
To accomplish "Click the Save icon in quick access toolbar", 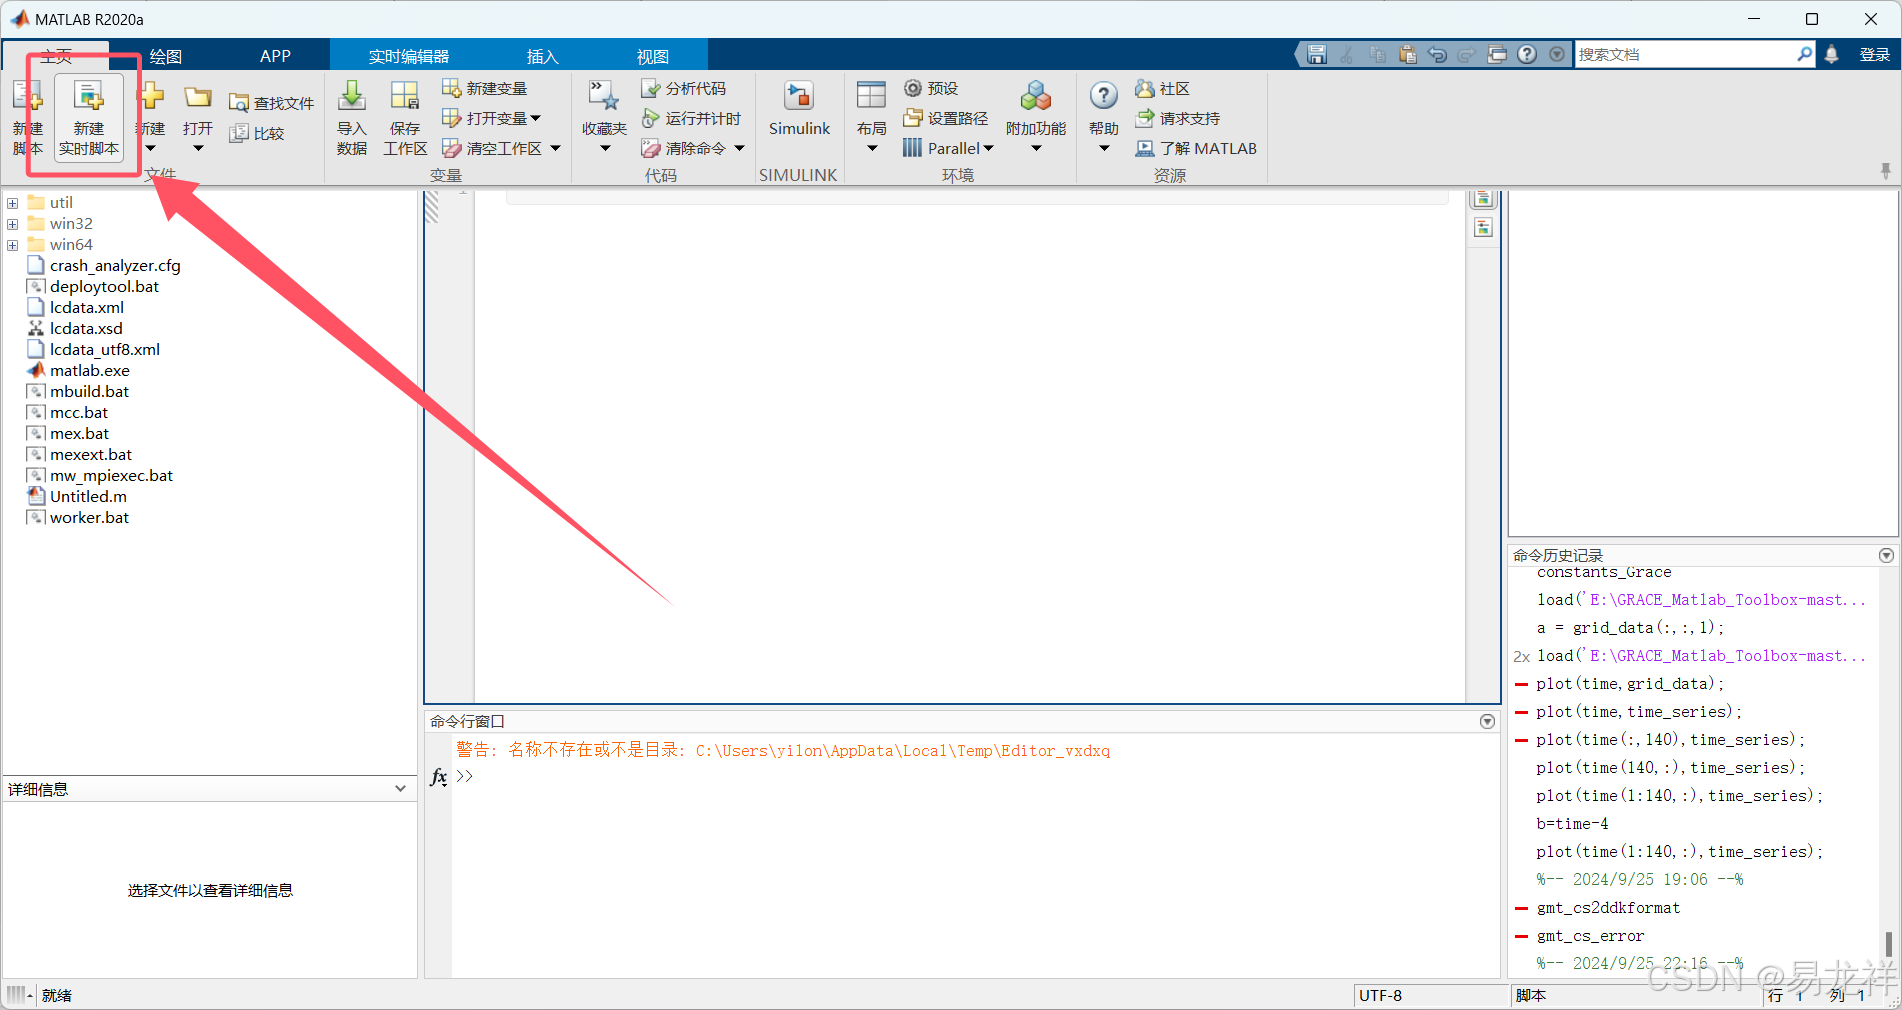I will [1317, 54].
